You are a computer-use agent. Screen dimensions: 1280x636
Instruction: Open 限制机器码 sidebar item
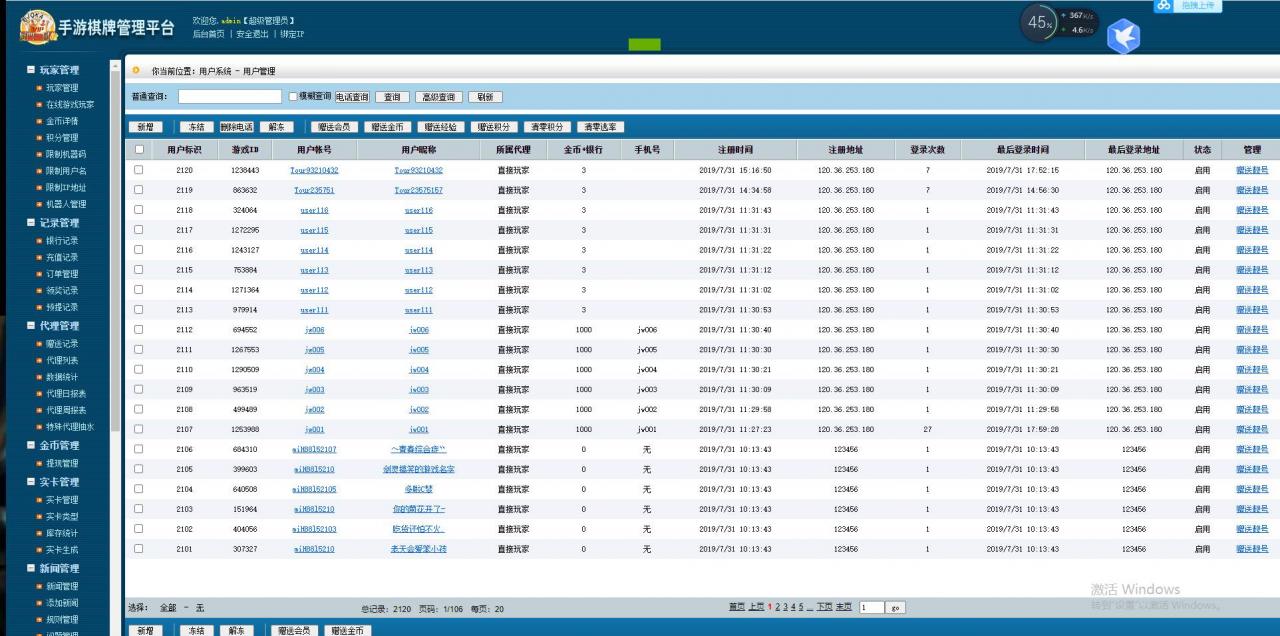click(x=66, y=155)
